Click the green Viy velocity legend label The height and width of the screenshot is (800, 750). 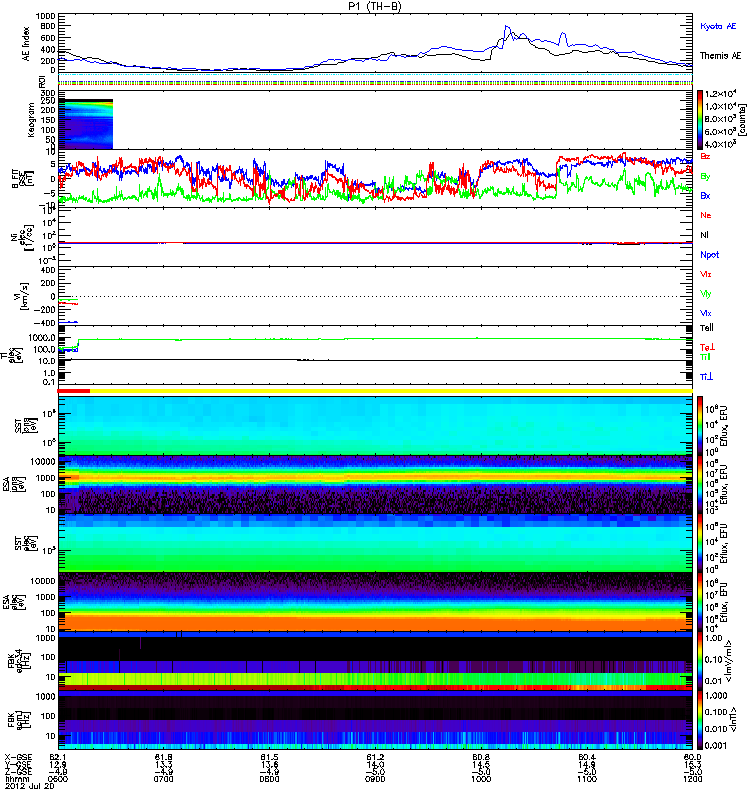(706, 294)
